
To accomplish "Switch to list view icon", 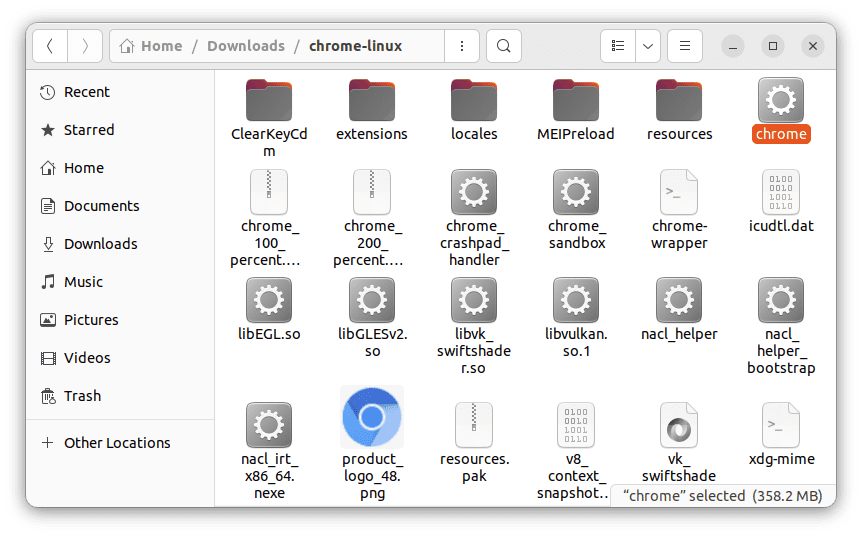I will pyautogui.click(x=618, y=46).
